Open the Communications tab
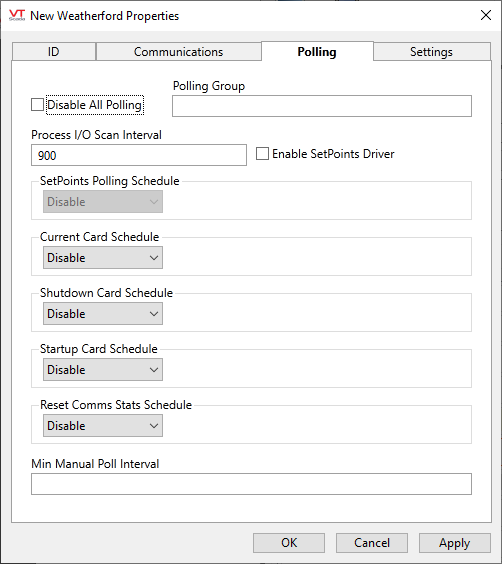This screenshot has height=564, width=502. pyautogui.click(x=179, y=52)
